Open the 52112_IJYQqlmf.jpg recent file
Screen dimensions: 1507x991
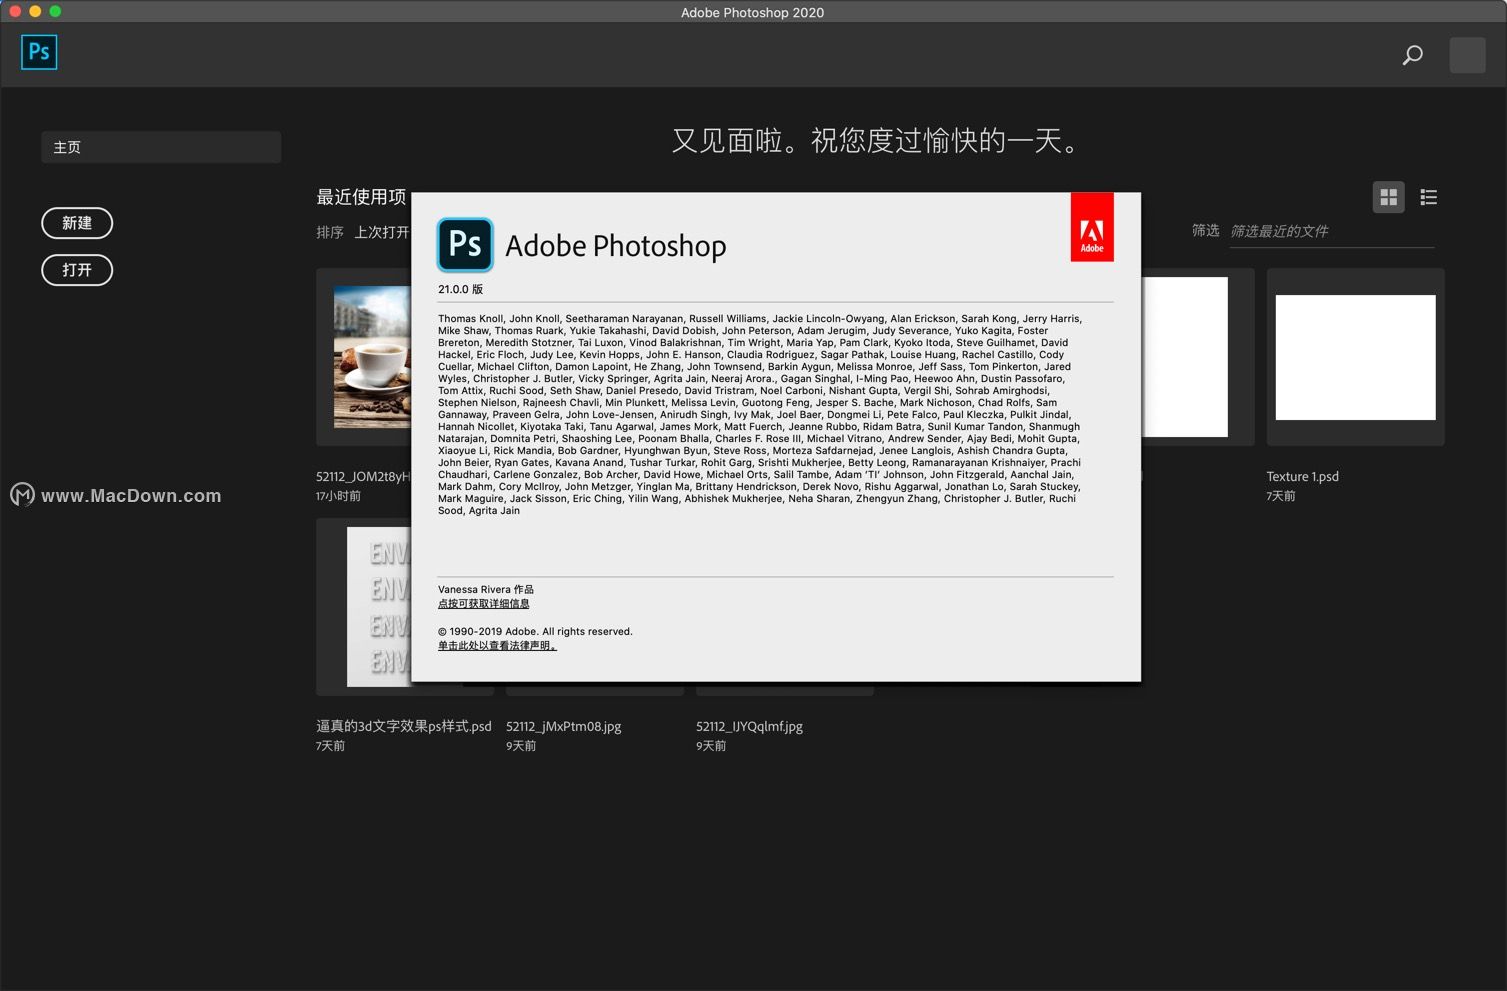click(x=750, y=727)
